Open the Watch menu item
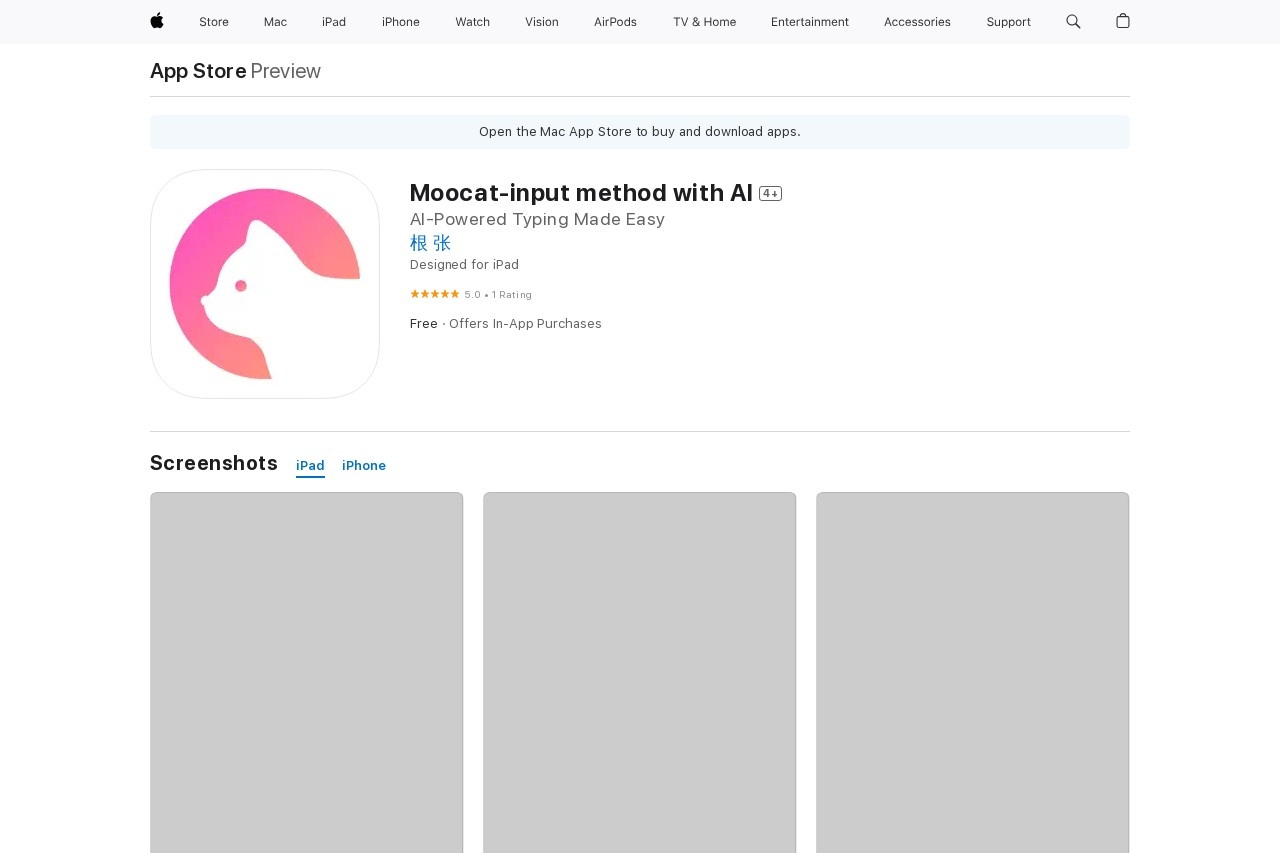This screenshot has height=853, width=1280. (x=472, y=22)
